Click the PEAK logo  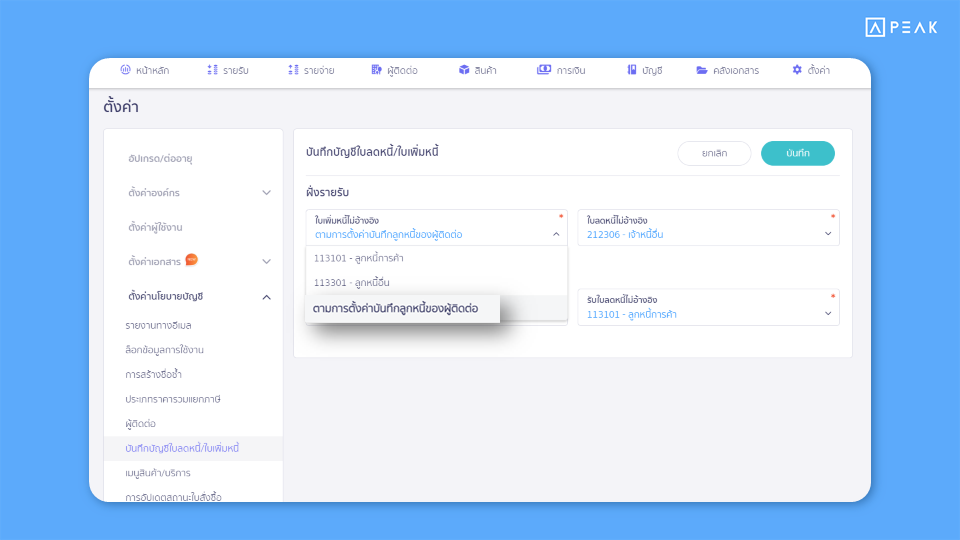(901, 27)
